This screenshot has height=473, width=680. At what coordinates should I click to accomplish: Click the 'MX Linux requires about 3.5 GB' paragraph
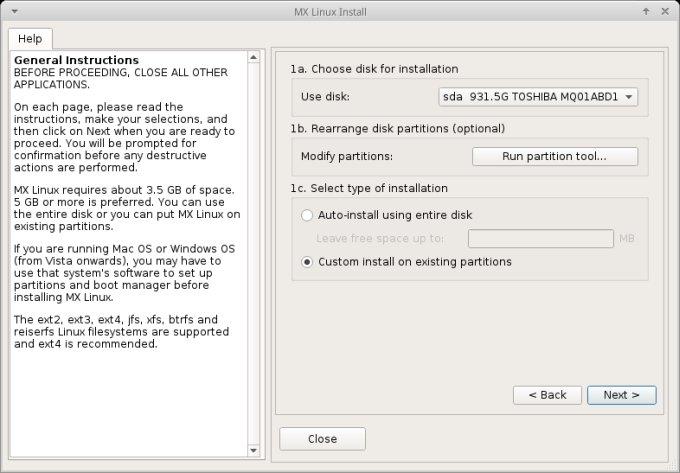pos(127,208)
